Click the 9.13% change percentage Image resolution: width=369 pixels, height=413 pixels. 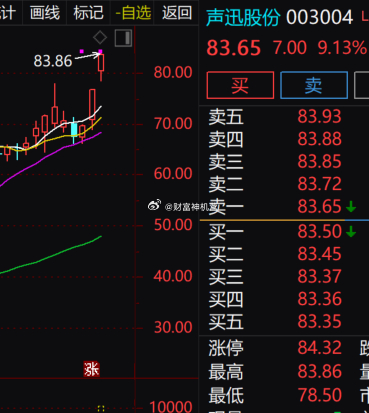coord(342,48)
